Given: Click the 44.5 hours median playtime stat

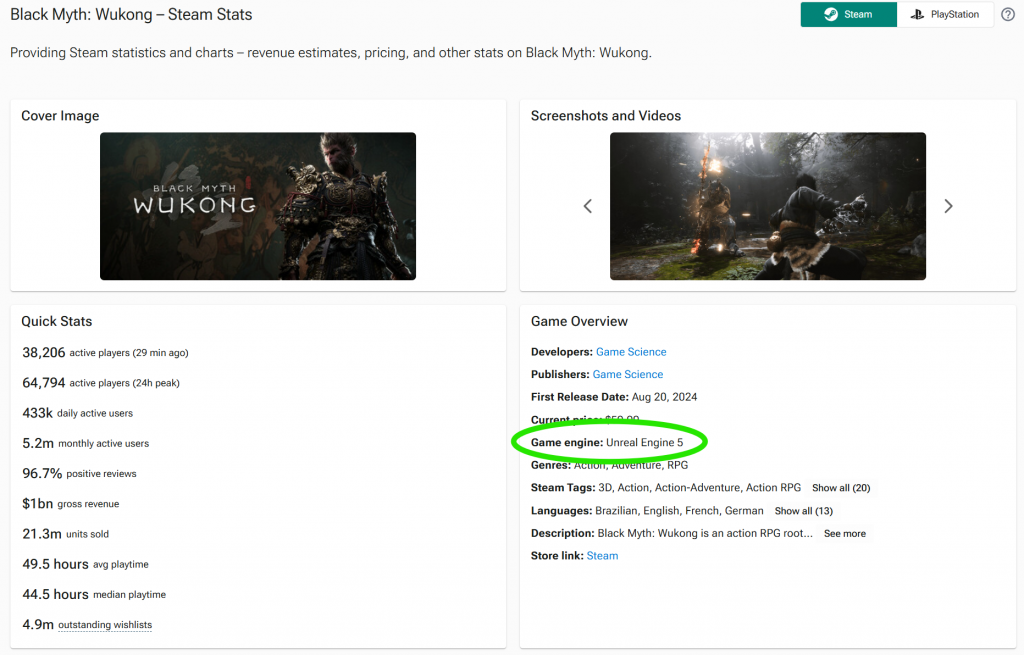Looking at the screenshot, I should (x=94, y=594).
